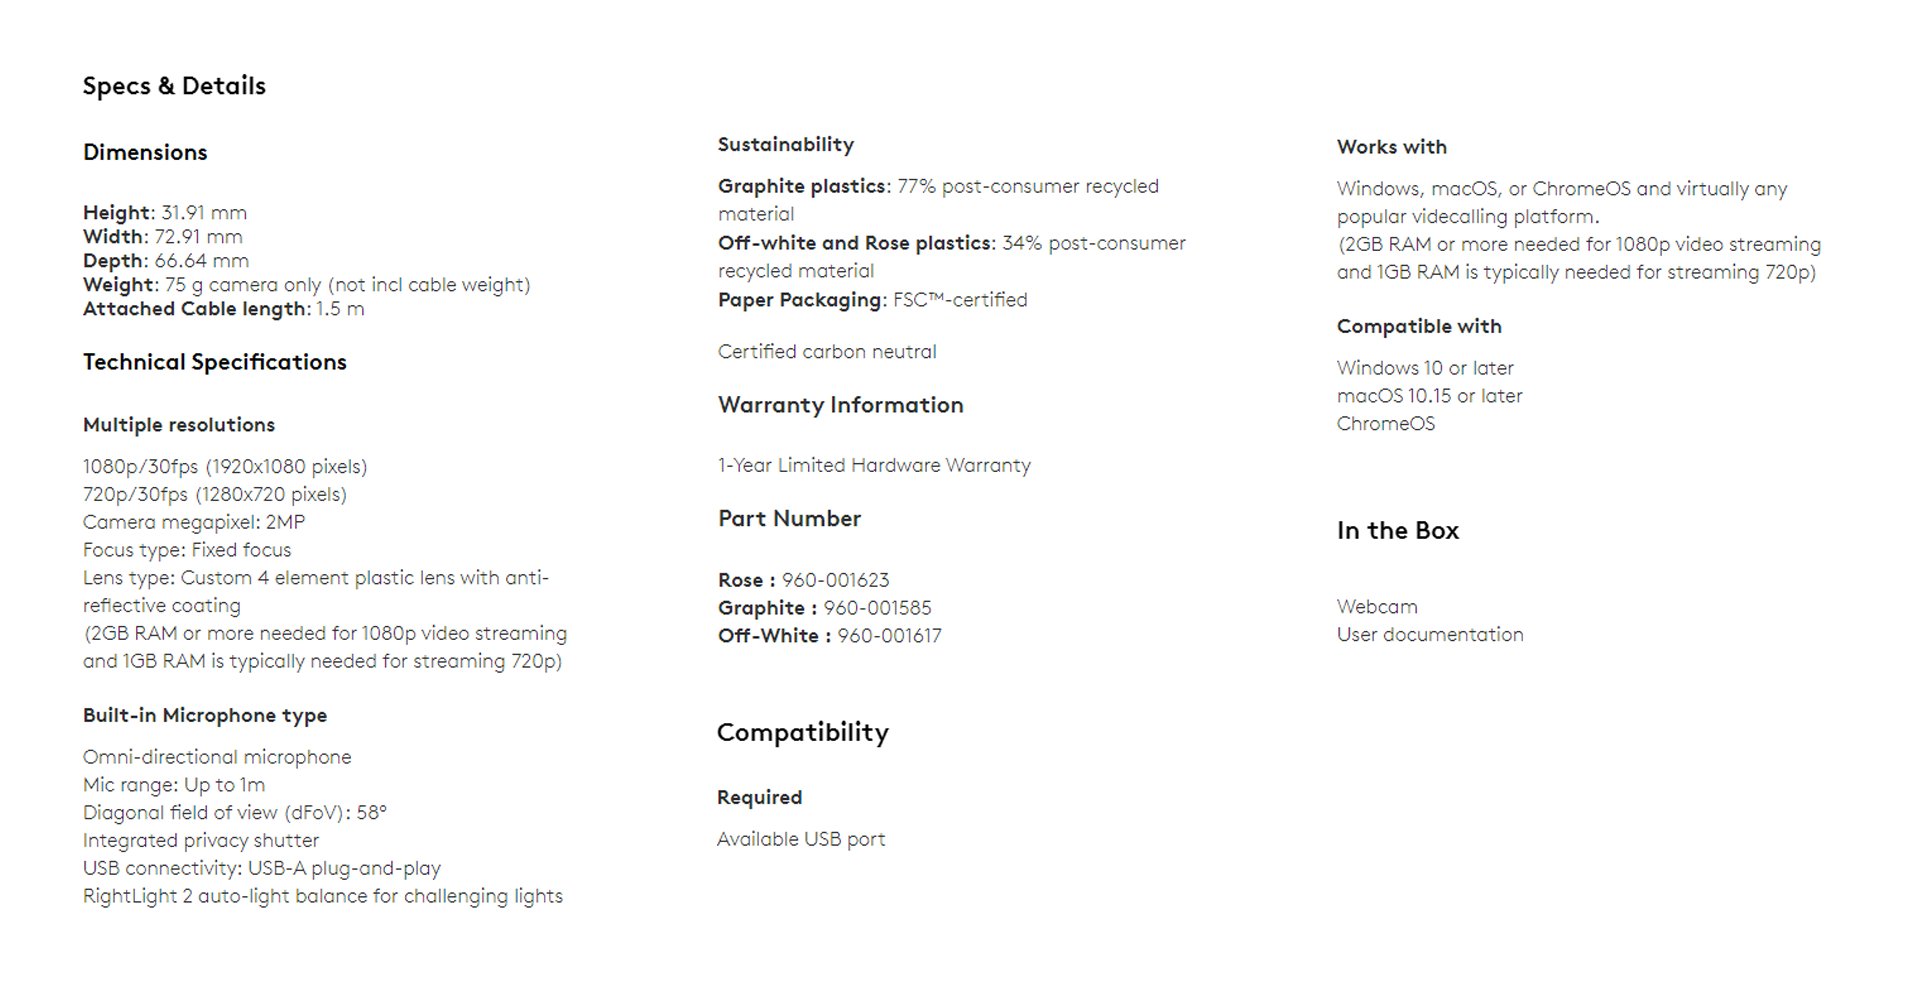Click the Available USB port text
The height and width of the screenshot is (1002, 1920).
pos(801,839)
